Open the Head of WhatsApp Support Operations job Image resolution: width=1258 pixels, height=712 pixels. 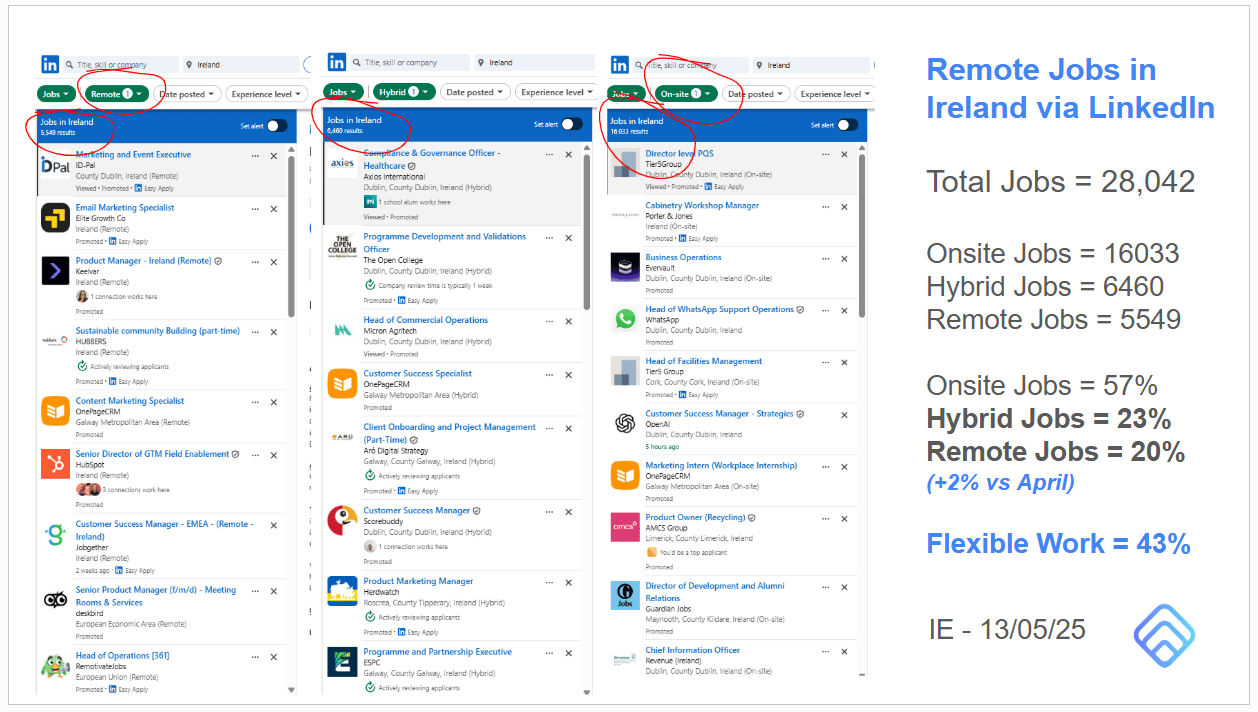[720, 309]
